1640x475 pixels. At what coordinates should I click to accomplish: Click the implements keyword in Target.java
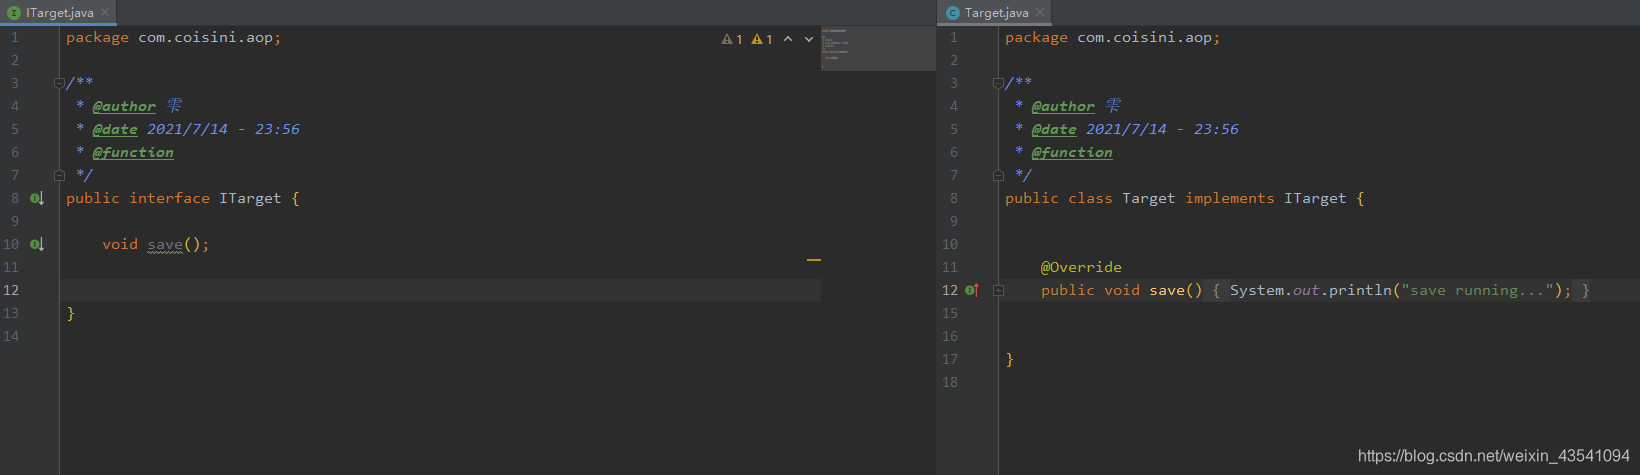1230,199
